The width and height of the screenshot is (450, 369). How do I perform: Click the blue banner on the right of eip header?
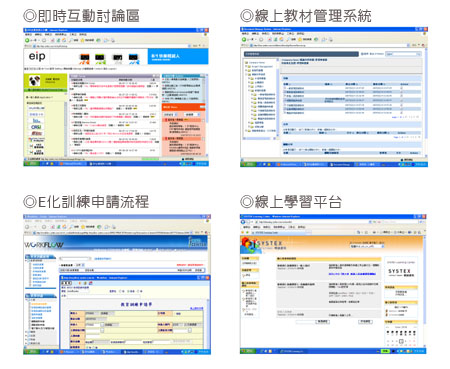click(x=178, y=56)
